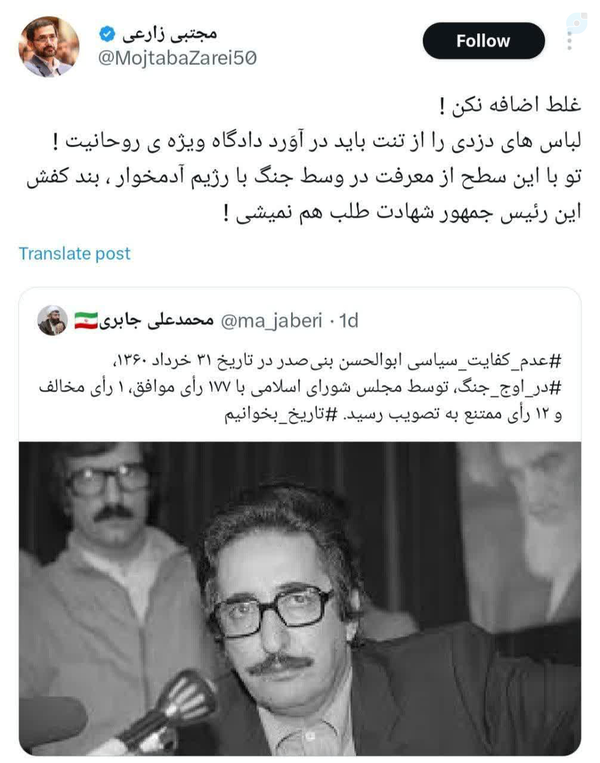Open the three-dot more options menu
The height and width of the screenshot is (763, 600).
pos(569,41)
